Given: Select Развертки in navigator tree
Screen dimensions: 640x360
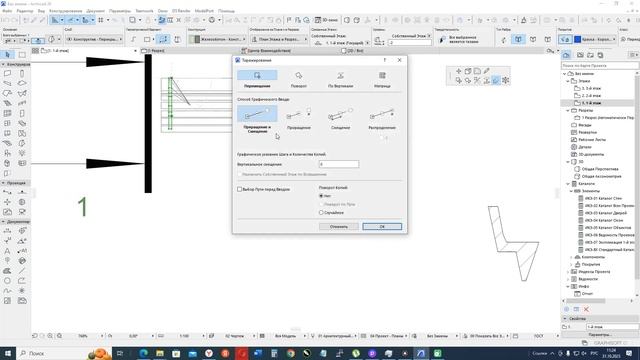Looking at the screenshot, I should (587, 133).
